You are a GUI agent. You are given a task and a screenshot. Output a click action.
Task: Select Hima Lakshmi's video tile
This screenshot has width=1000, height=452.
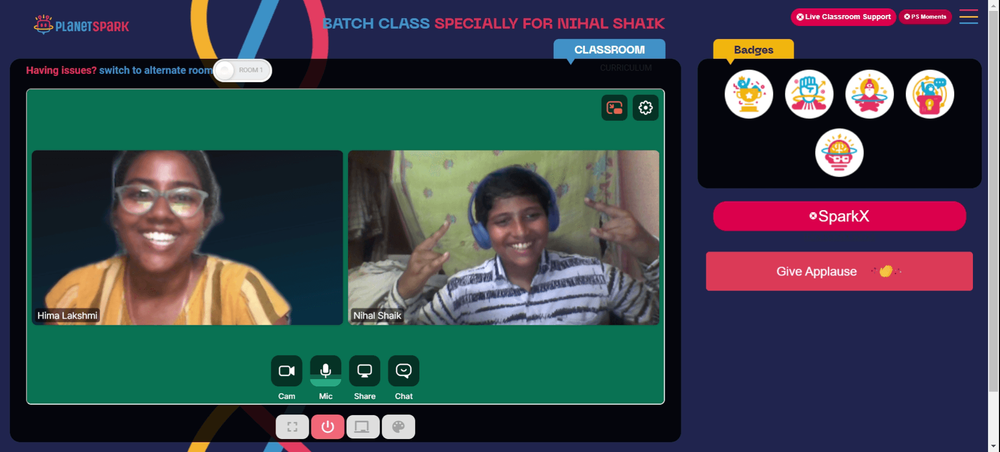pyautogui.click(x=188, y=238)
